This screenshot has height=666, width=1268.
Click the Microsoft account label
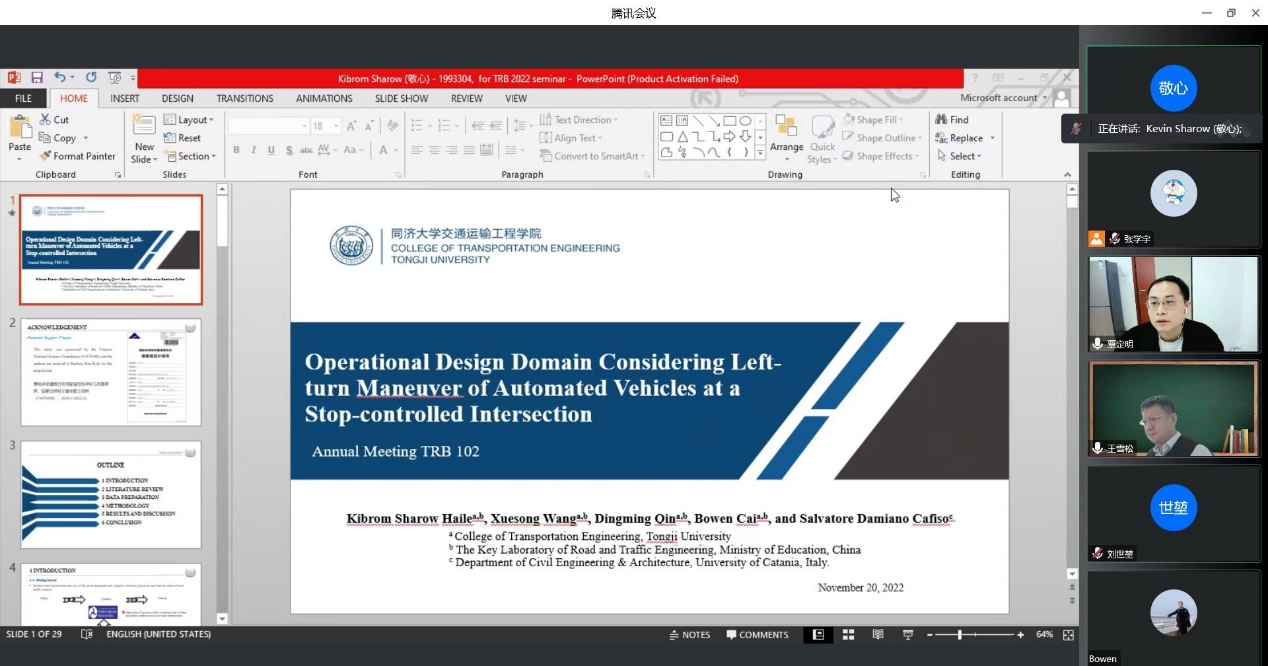point(999,98)
